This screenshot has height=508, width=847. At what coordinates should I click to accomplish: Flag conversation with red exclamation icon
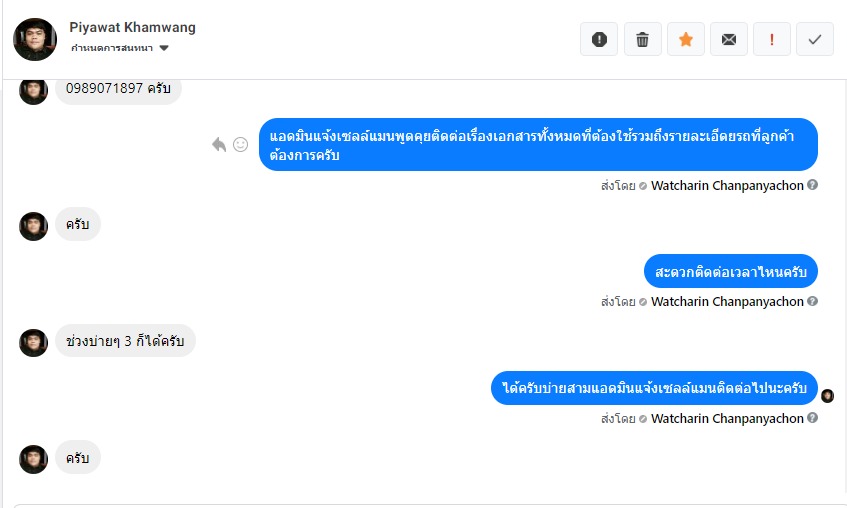click(x=771, y=39)
